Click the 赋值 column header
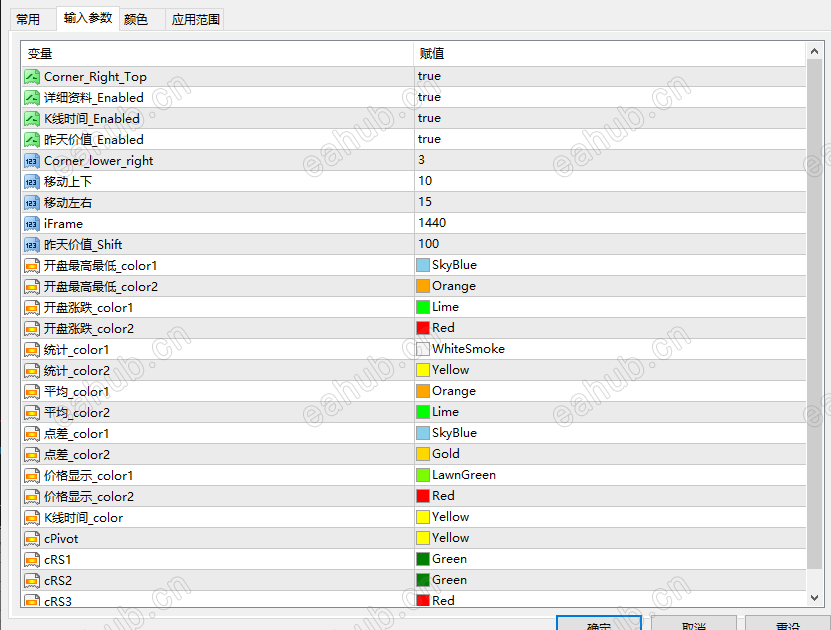 [x=610, y=54]
